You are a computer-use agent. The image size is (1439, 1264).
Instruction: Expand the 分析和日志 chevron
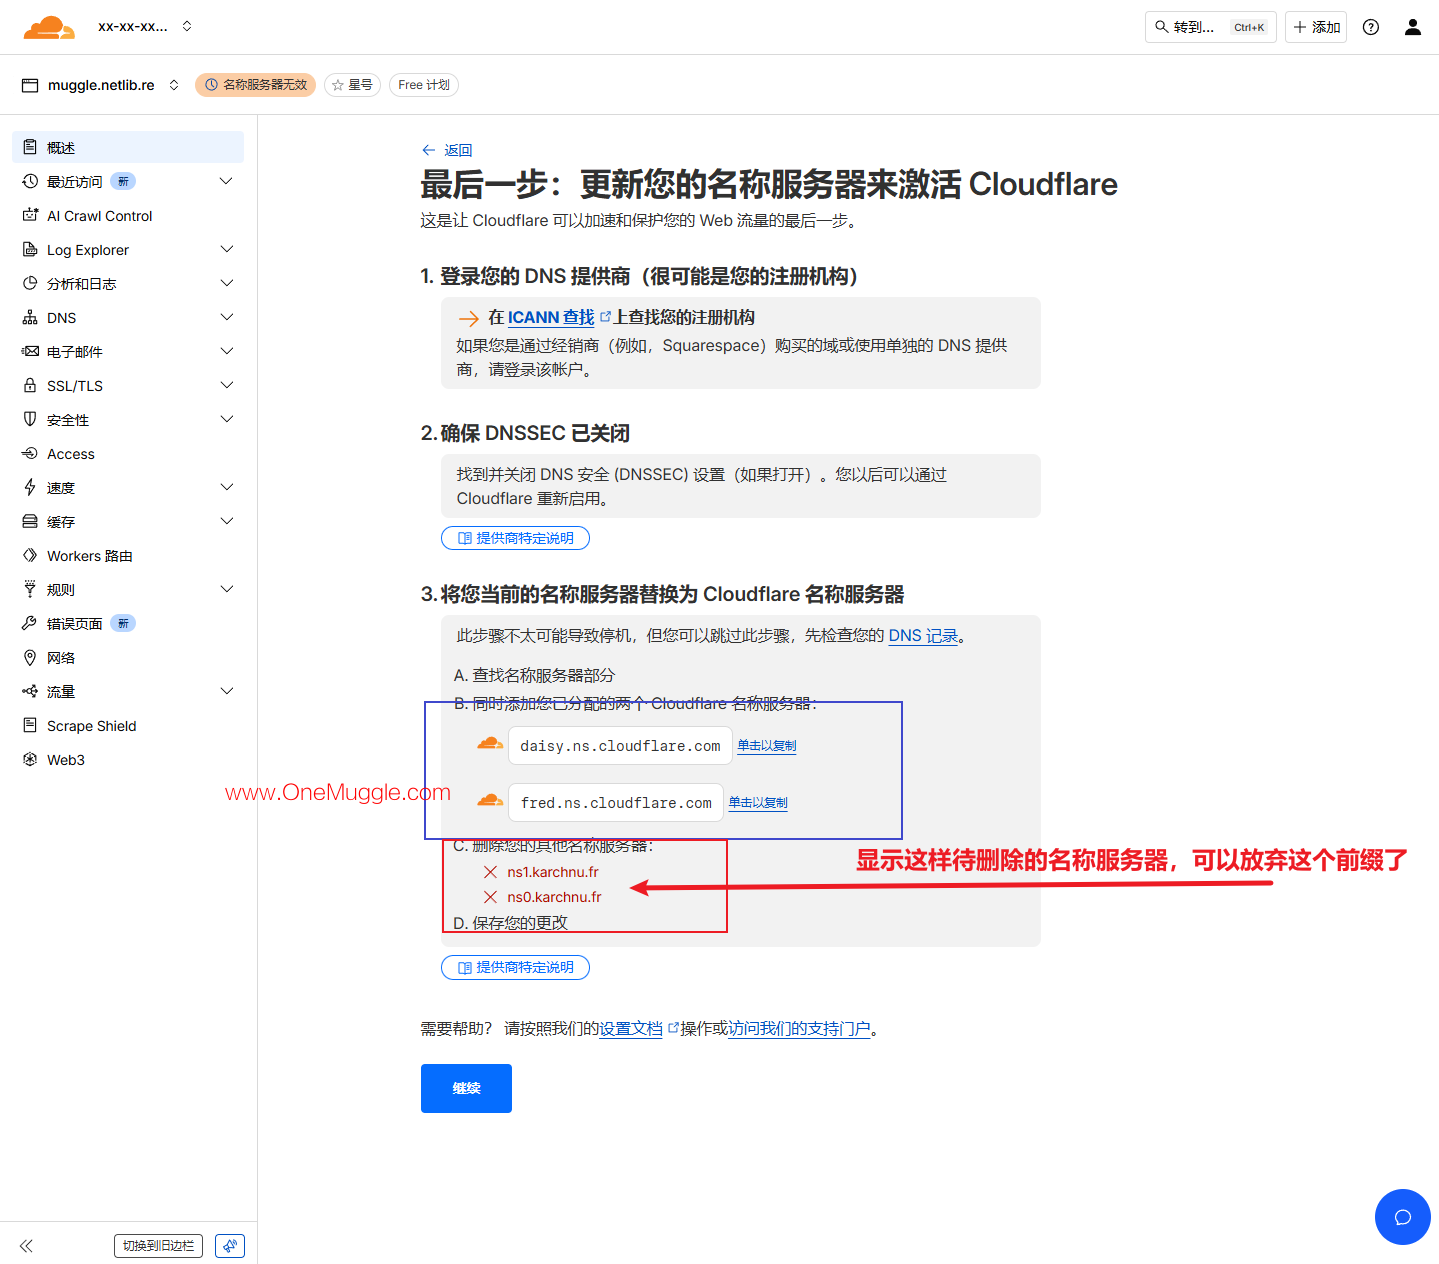(x=226, y=283)
